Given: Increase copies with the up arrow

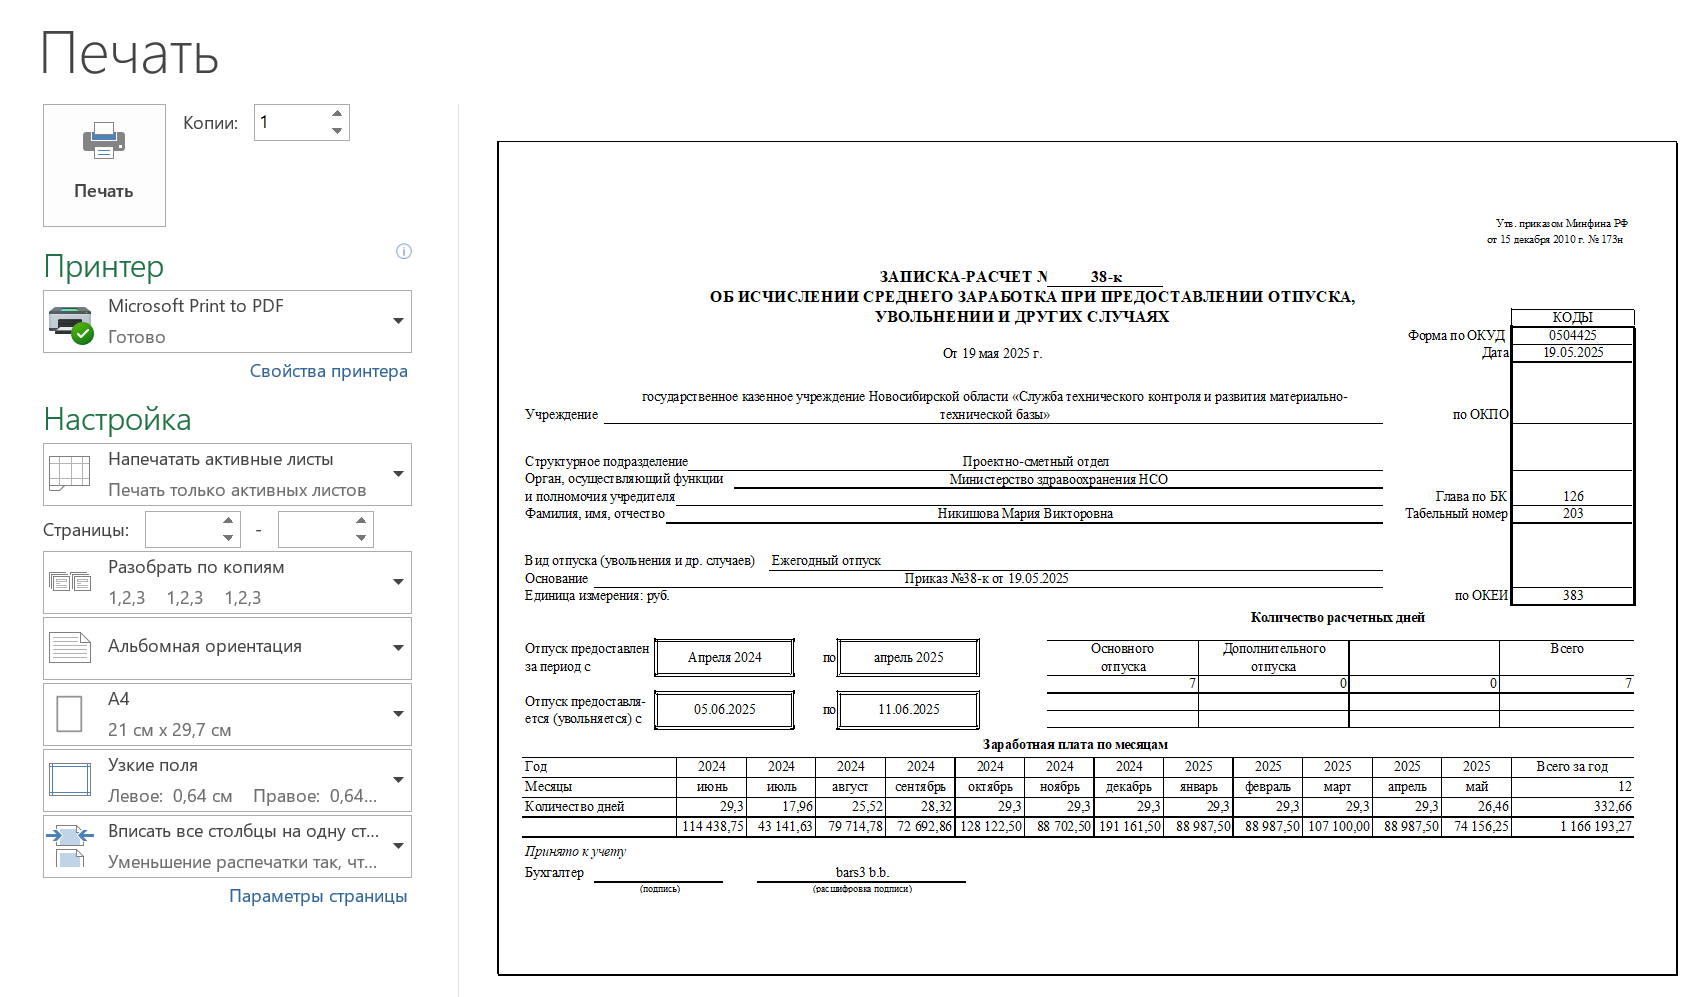Looking at the screenshot, I should click(337, 114).
